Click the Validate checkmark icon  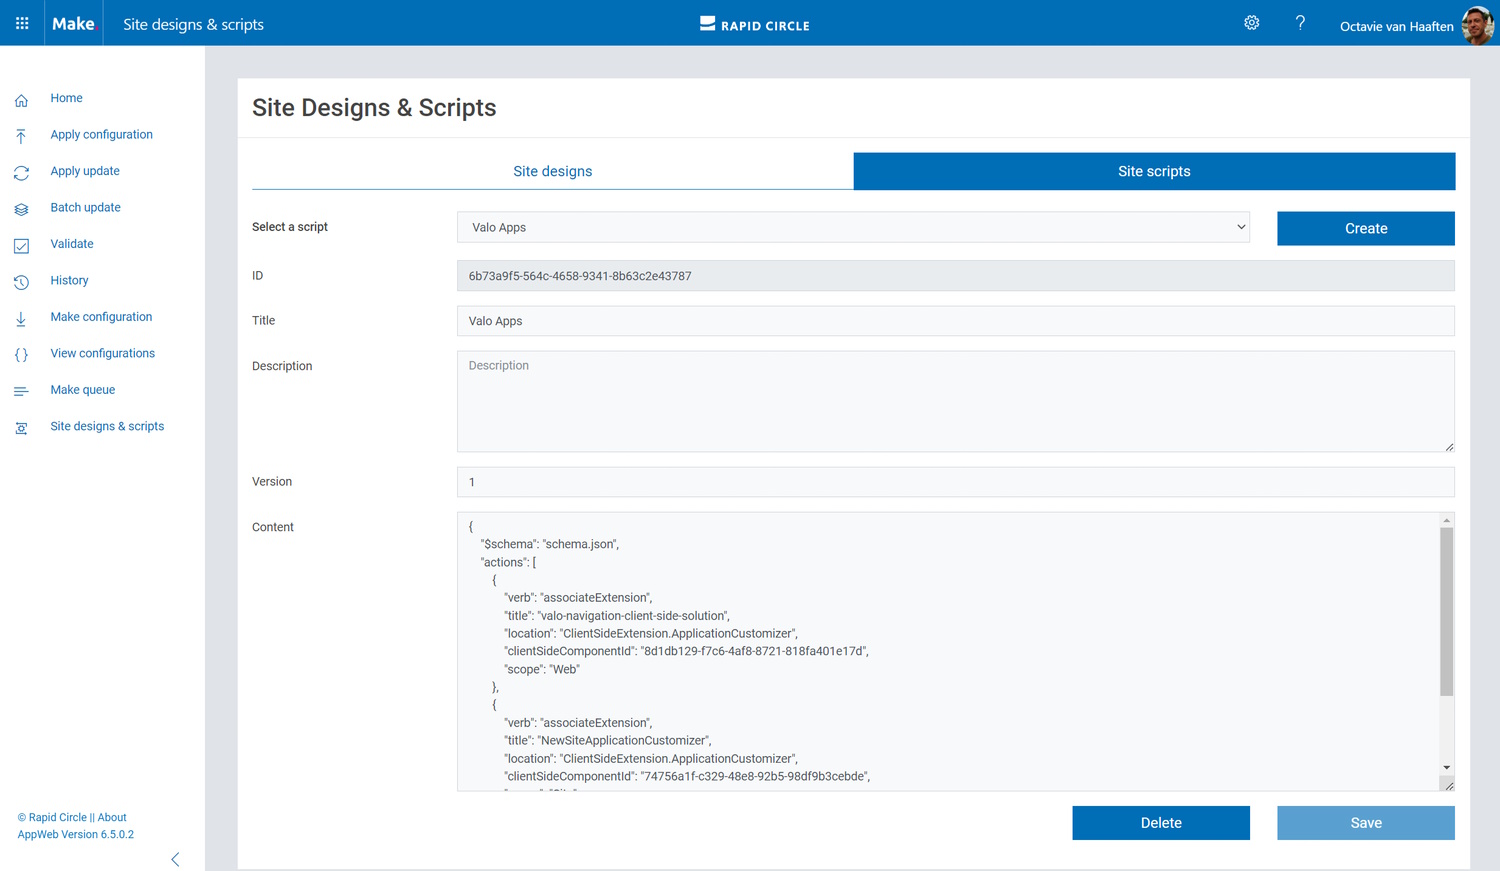point(21,246)
